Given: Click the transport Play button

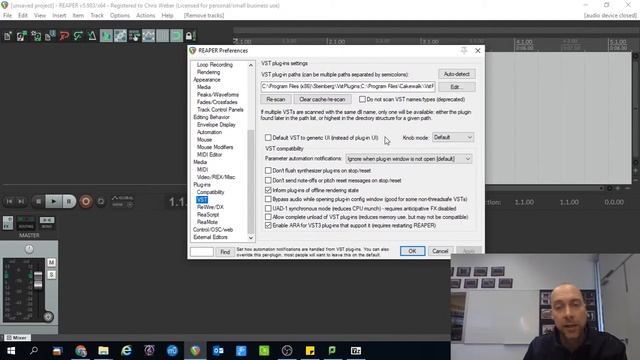Looking at the screenshot, I should [x=53, y=201].
